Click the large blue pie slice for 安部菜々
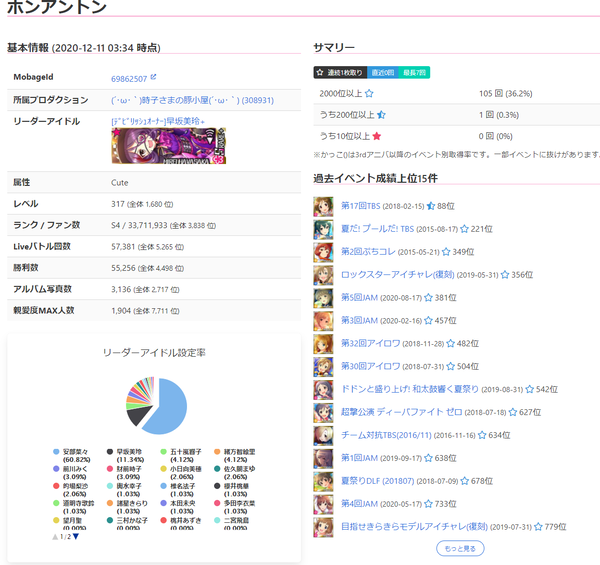This screenshot has height=565, width=600. [x=168, y=407]
